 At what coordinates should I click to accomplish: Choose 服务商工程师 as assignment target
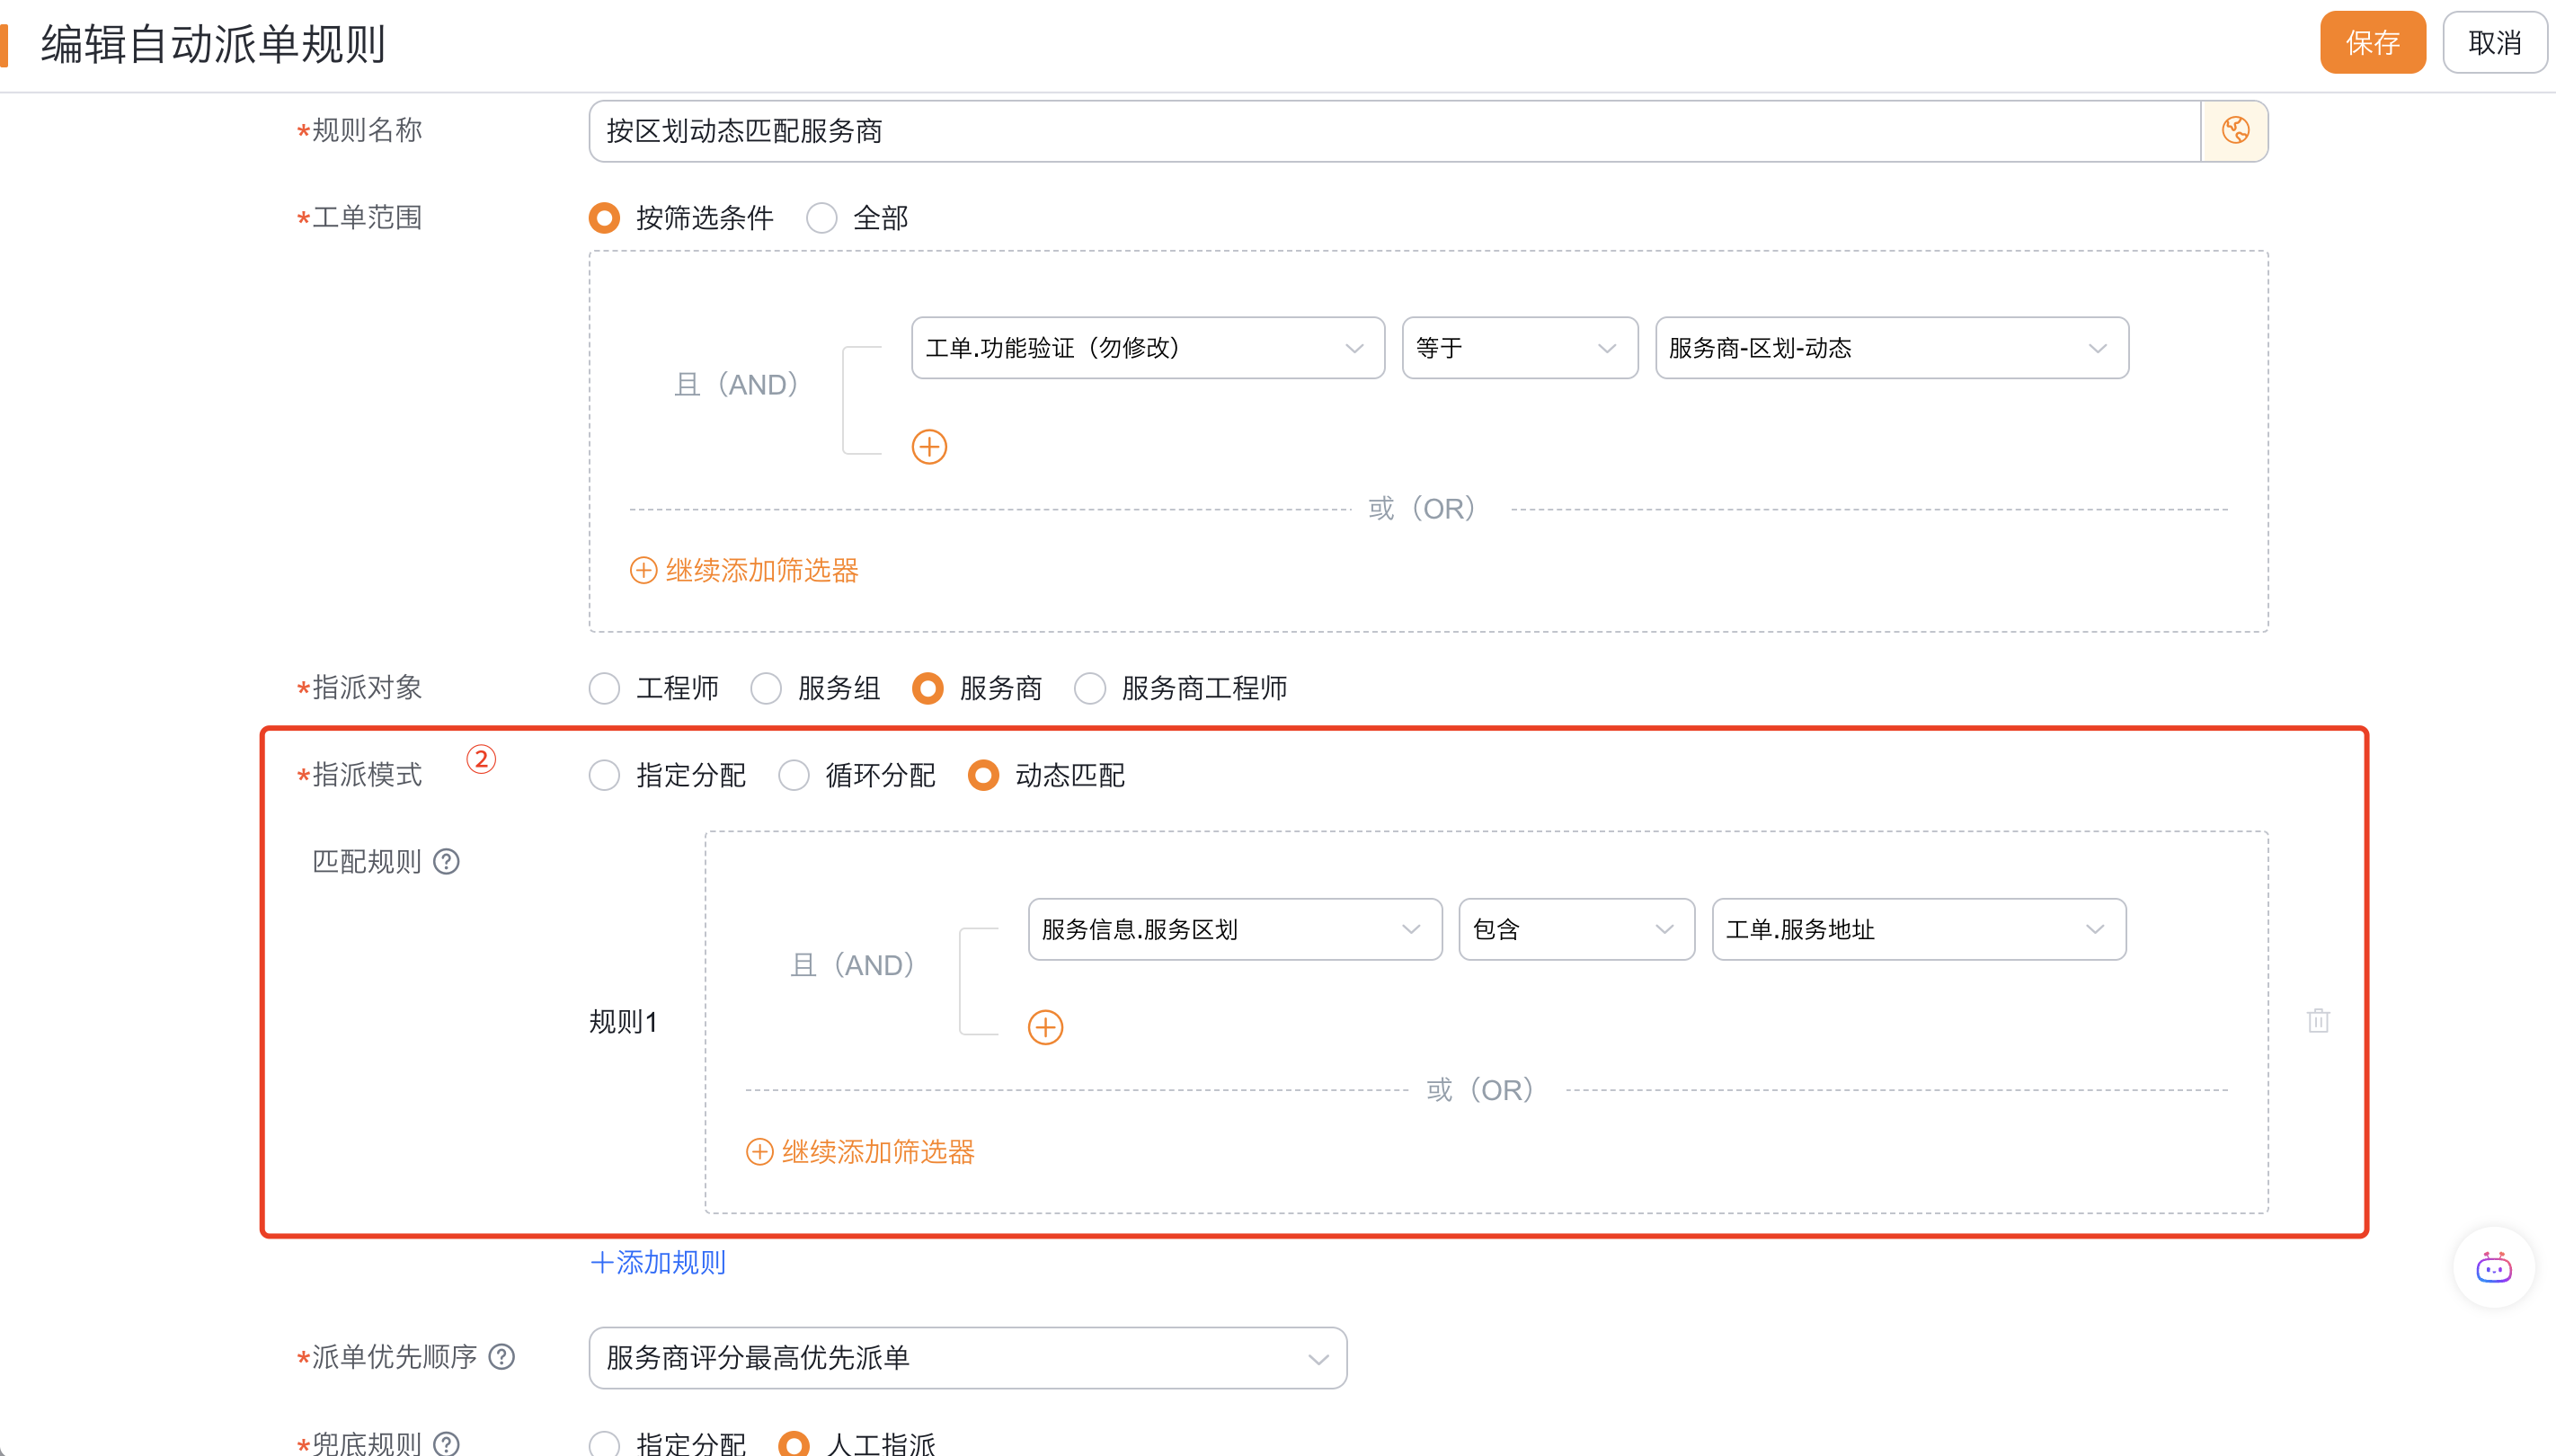[x=1089, y=688]
